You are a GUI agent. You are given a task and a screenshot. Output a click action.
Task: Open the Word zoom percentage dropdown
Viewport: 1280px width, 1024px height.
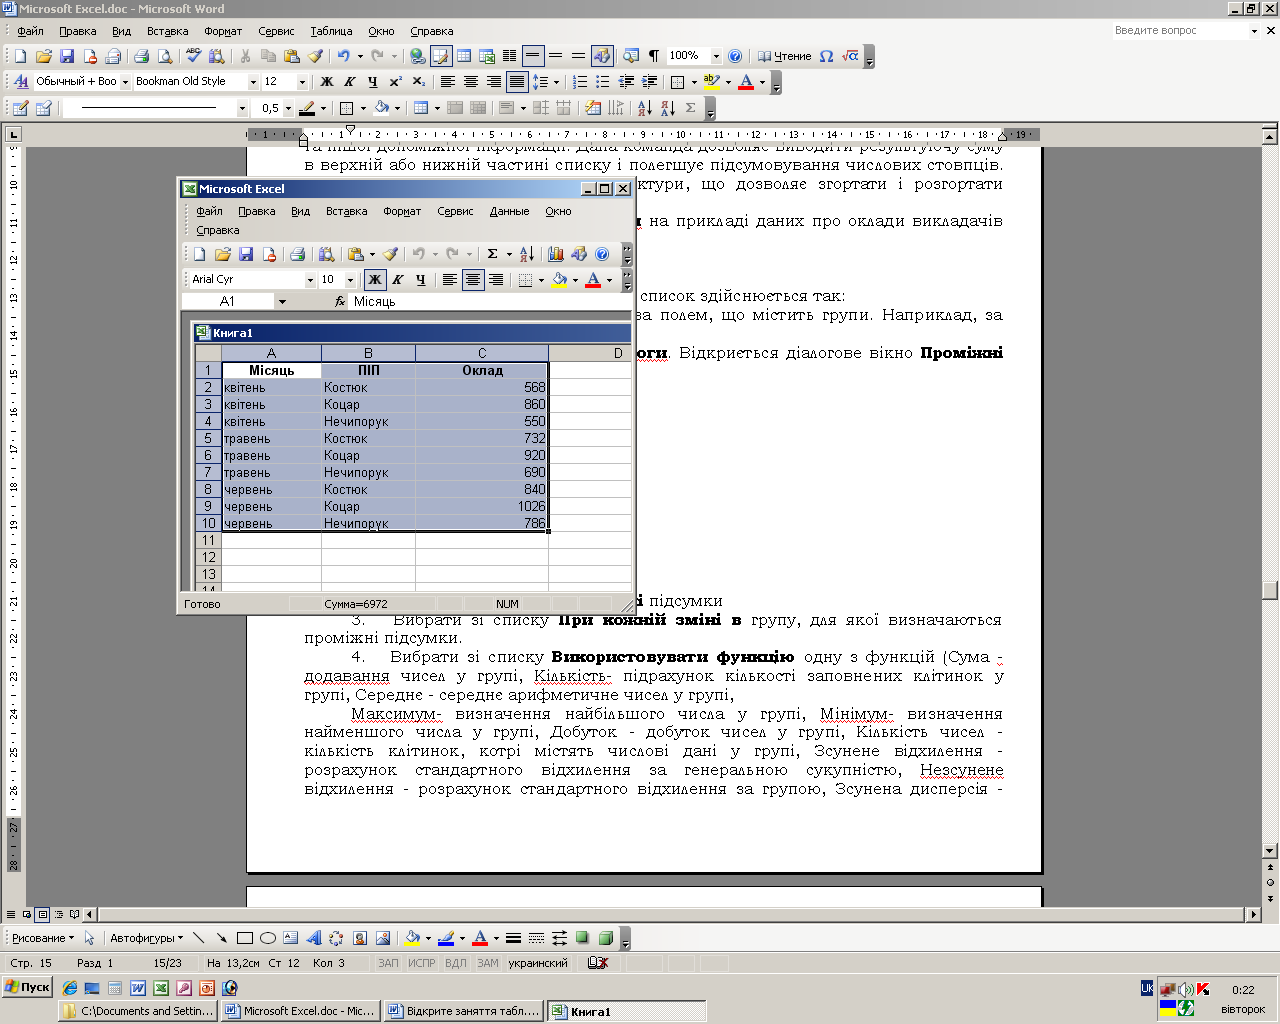715,56
